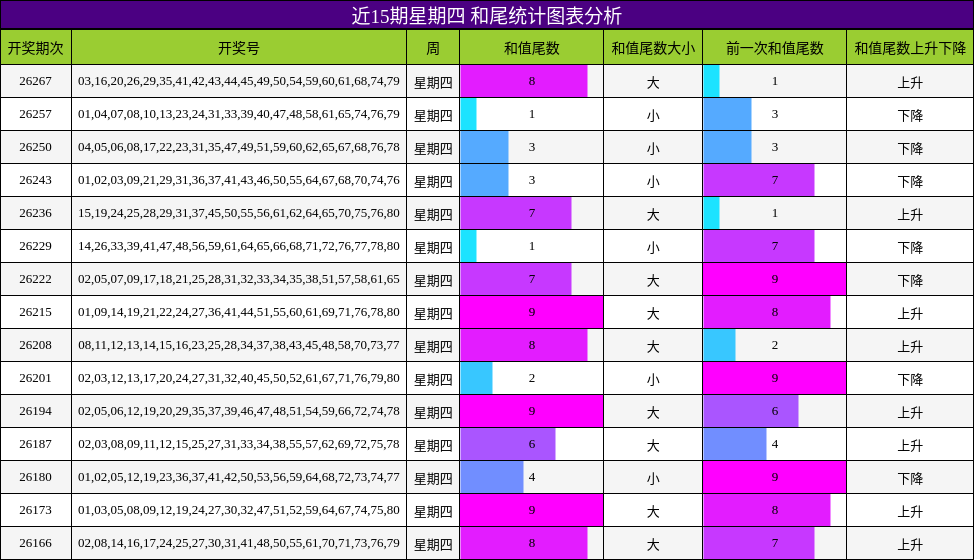Click draw numbers starting 15,19,24,25,28
Viewport: 974px width, 560px height.
point(239,213)
